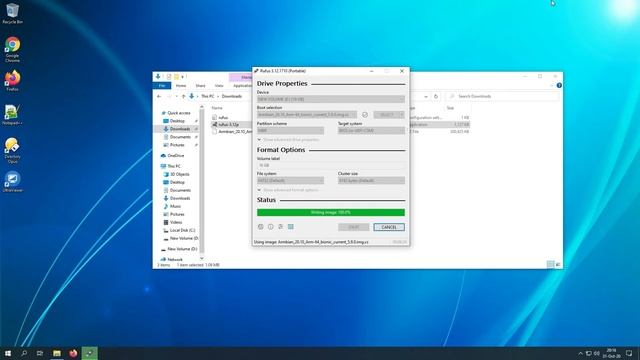Open the UltraViewer desktop shortcut
640x360 pixels.
tap(12, 182)
